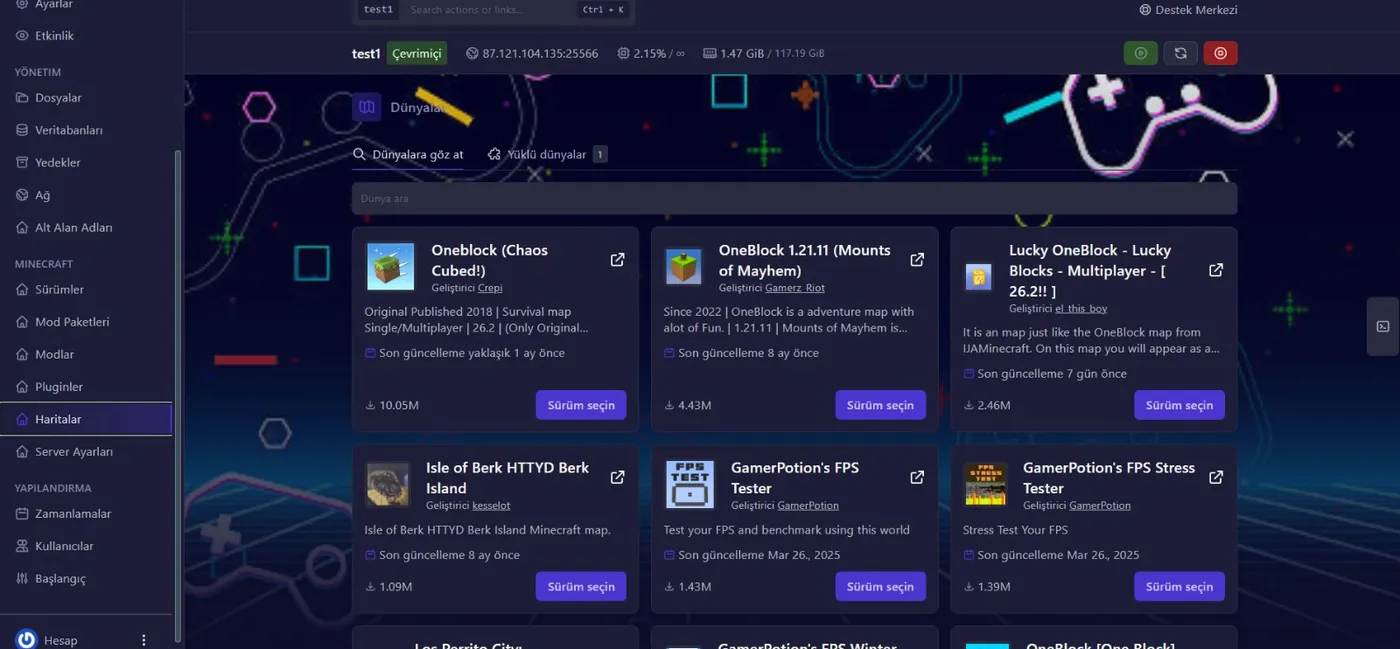Image resolution: width=1400 pixels, height=649 pixels.
Task: Click the Hesap account avatar
Action: coord(27,640)
